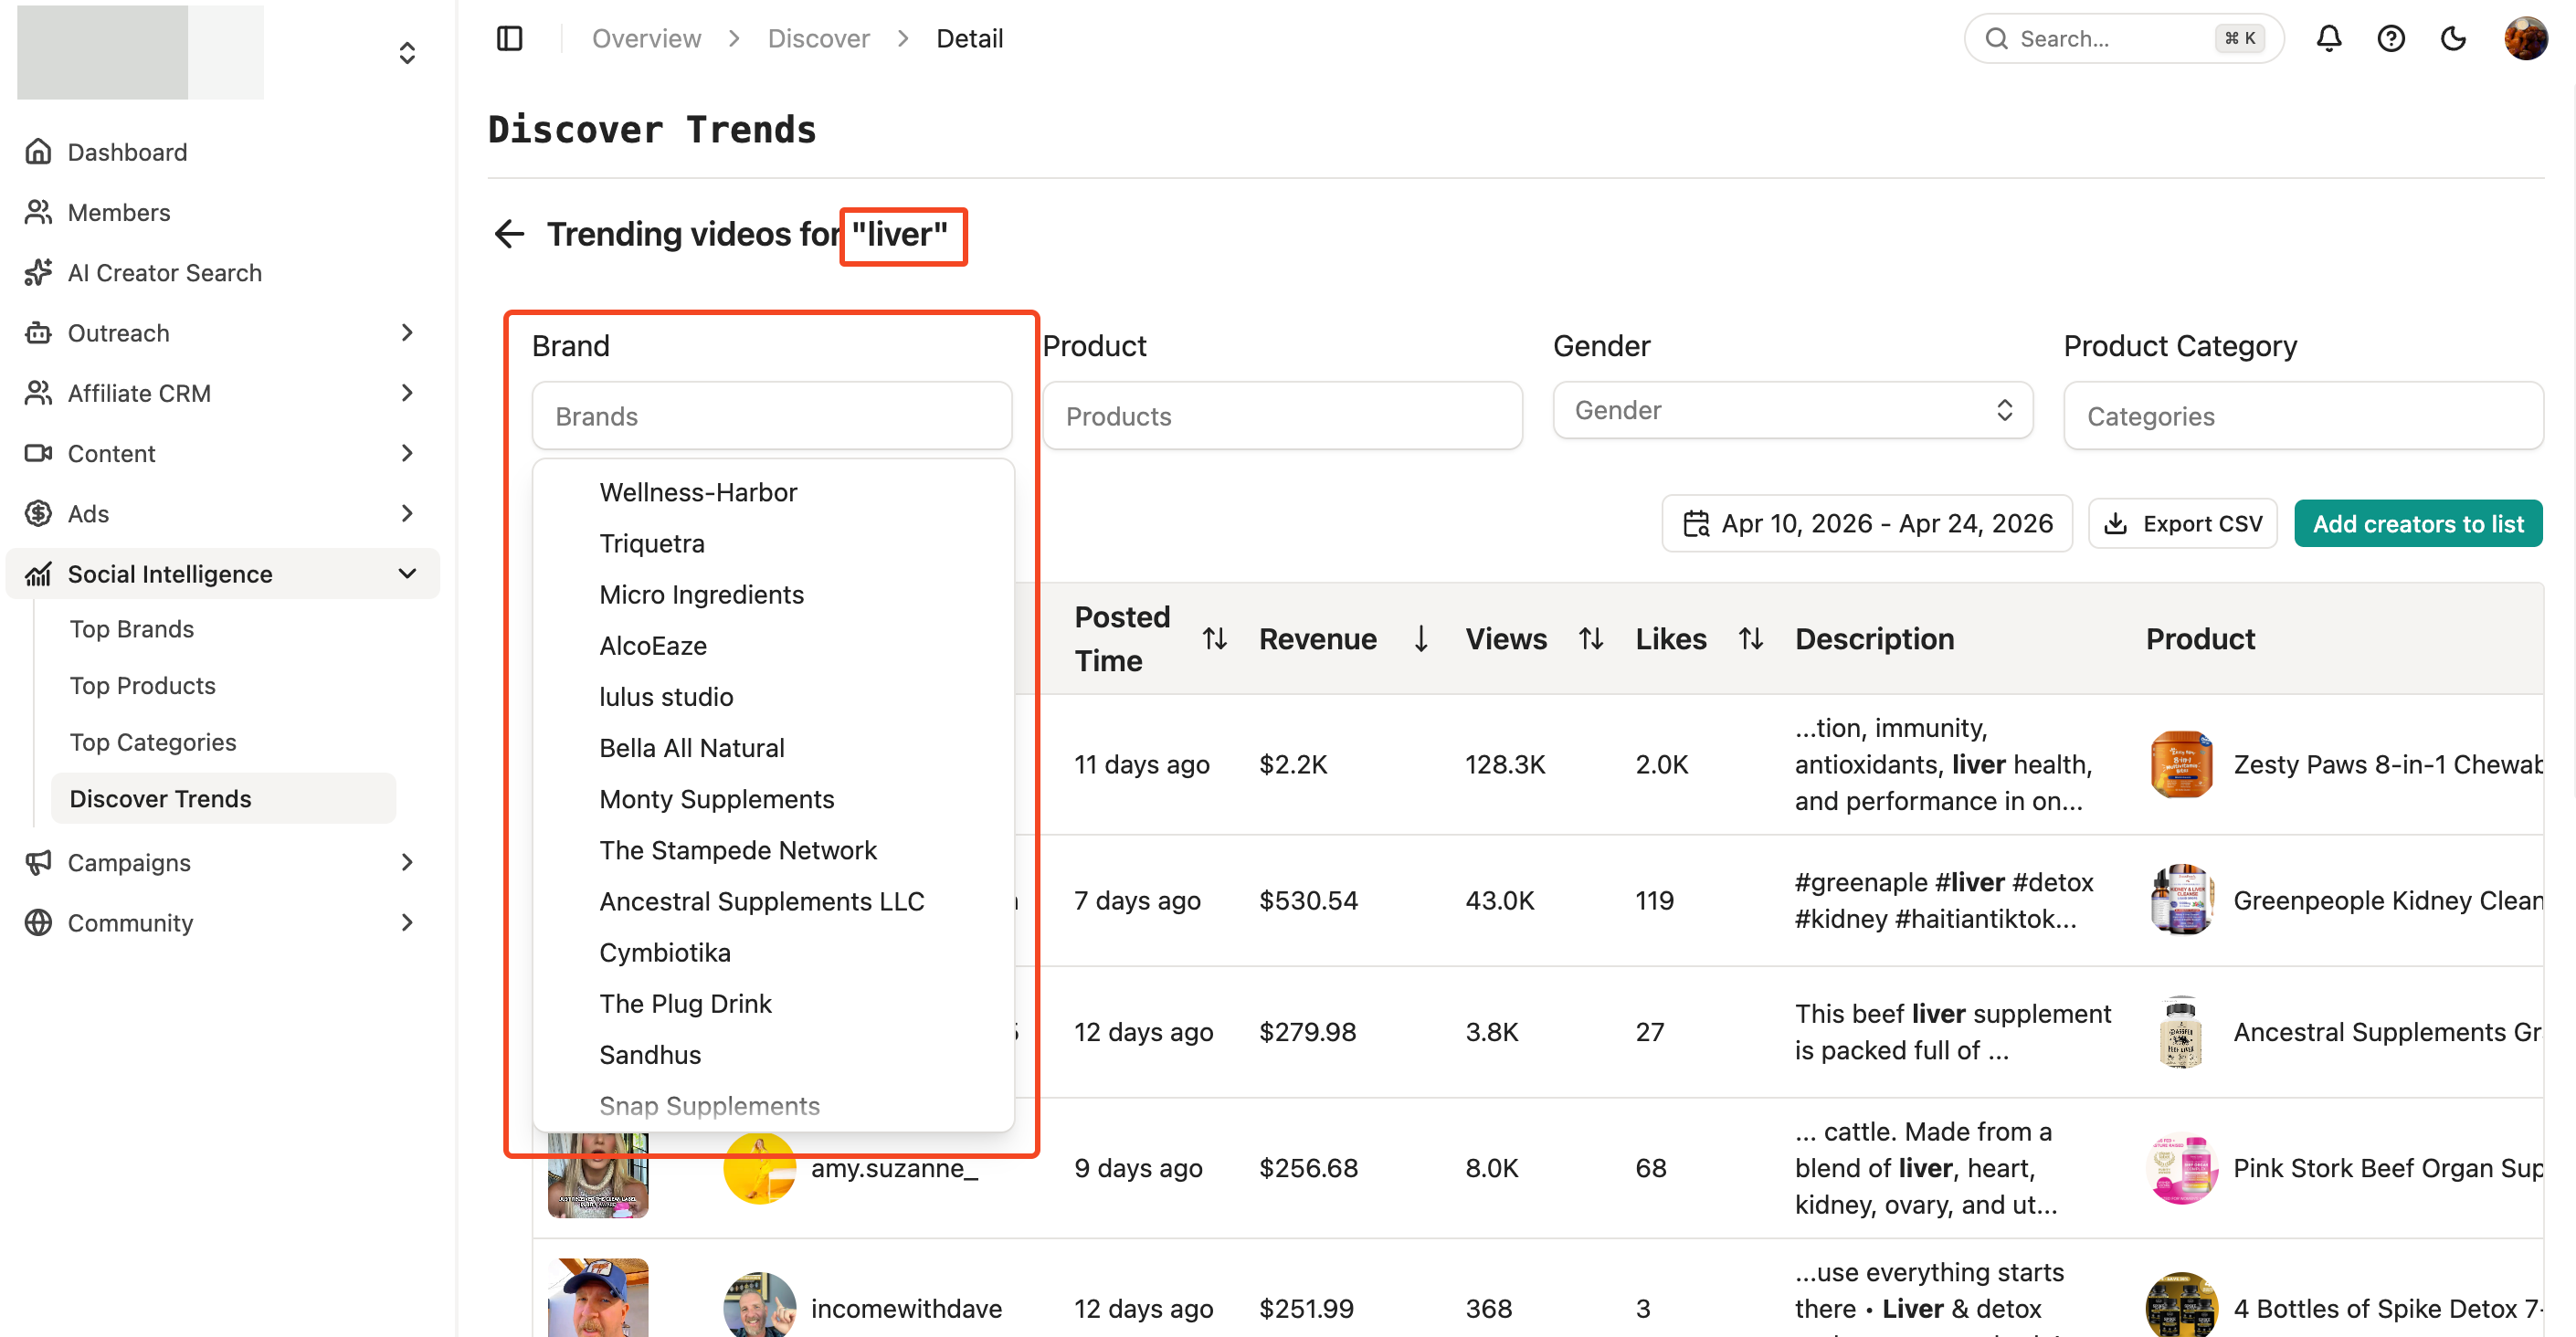Screen dimensions: 2576x1337
Task: Click the Outreach robot icon
Action: pyautogui.click(x=38, y=333)
